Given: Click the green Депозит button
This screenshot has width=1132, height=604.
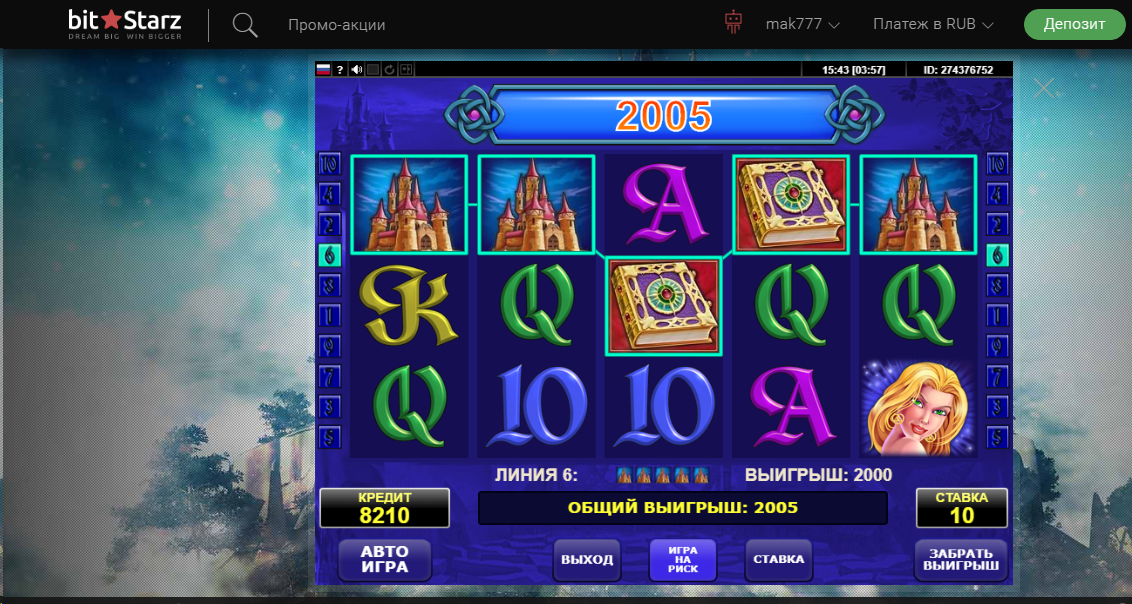Looking at the screenshot, I should coord(1074,24).
